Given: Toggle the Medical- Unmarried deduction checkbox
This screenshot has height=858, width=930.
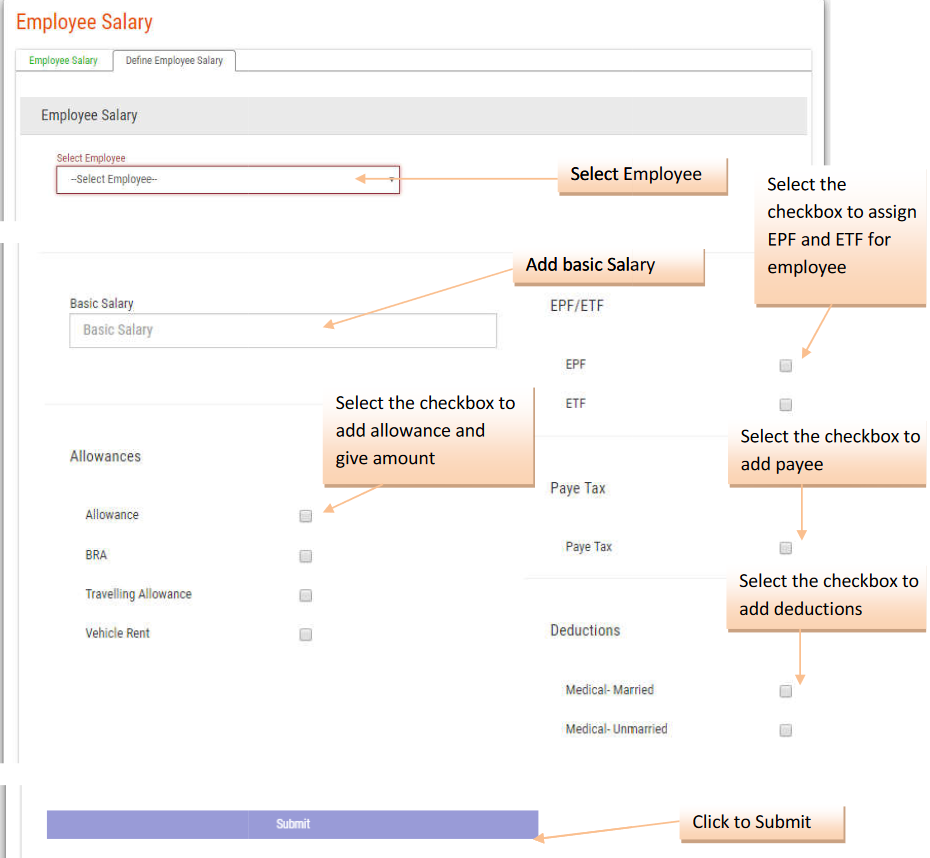Looking at the screenshot, I should coord(785,730).
